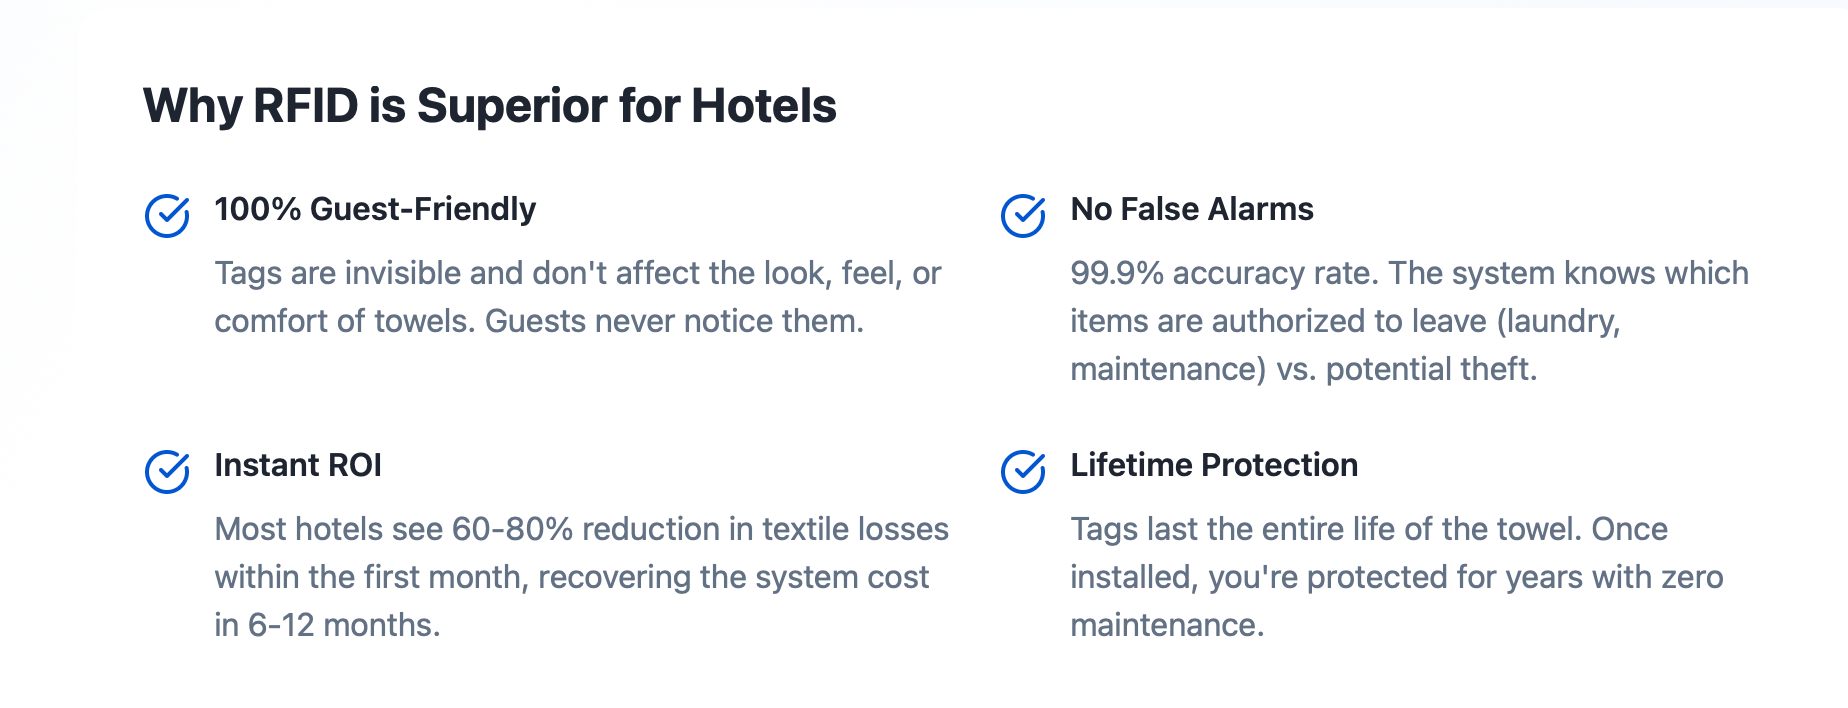The width and height of the screenshot is (1848, 708).
Task: Click the "Instant ROI" feature title
Action: pyautogui.click(x=298, y=465)
